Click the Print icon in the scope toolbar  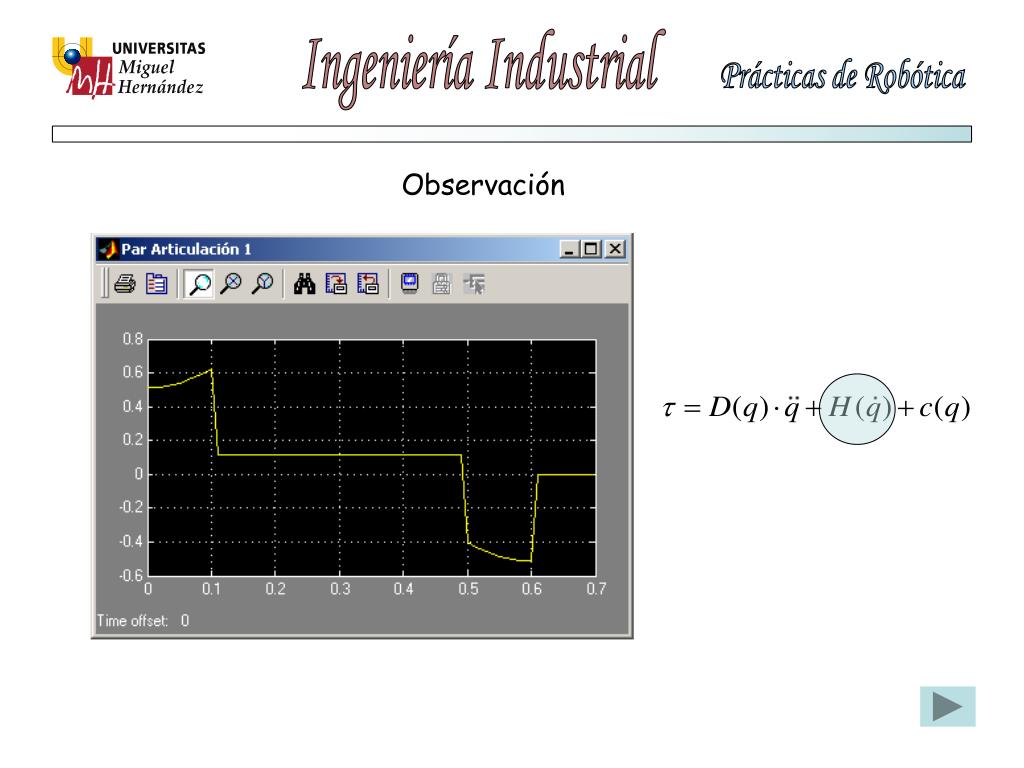[x=125, y=284]
